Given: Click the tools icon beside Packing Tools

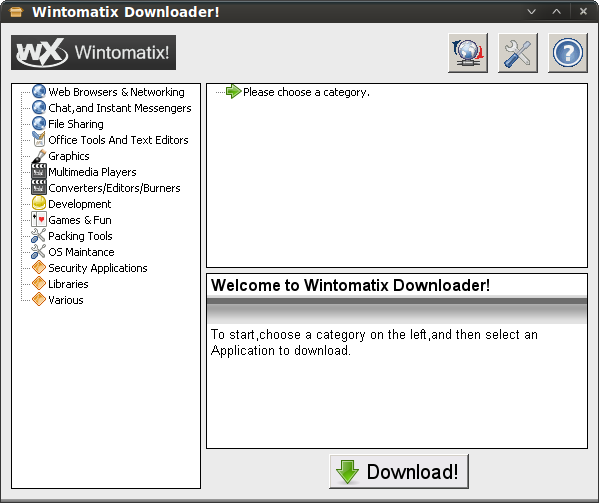Looking at the screenshot, I should tap(39, 236).
